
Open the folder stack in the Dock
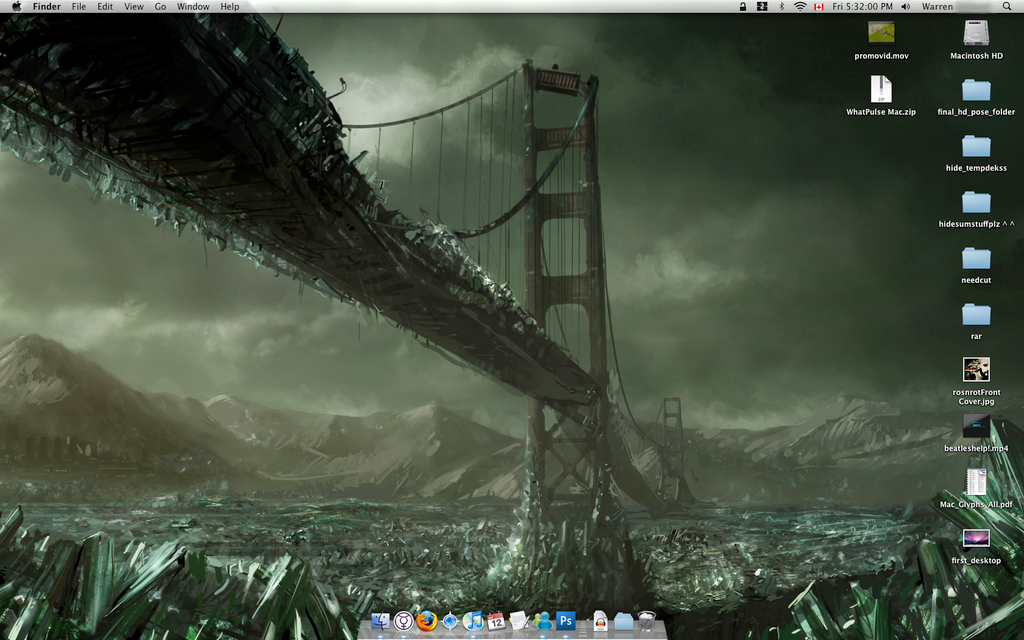(x=624, y=621)
